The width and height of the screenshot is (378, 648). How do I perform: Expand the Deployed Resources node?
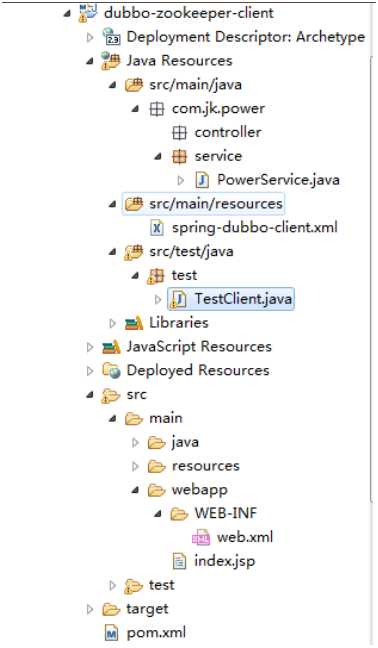tap(90, 371)
